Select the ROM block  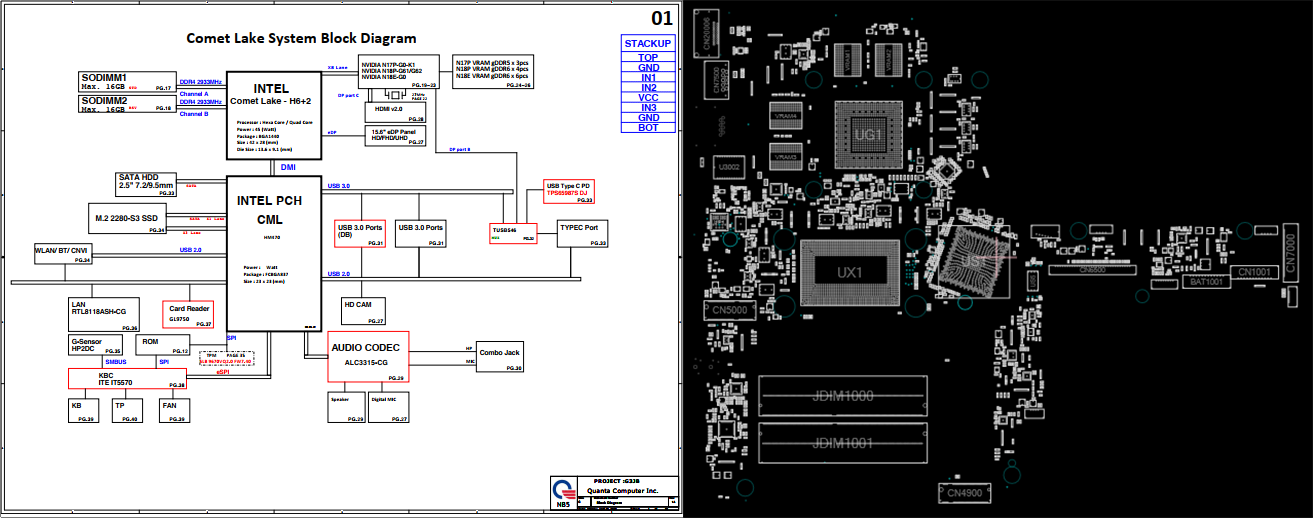(x=161, y=346)
